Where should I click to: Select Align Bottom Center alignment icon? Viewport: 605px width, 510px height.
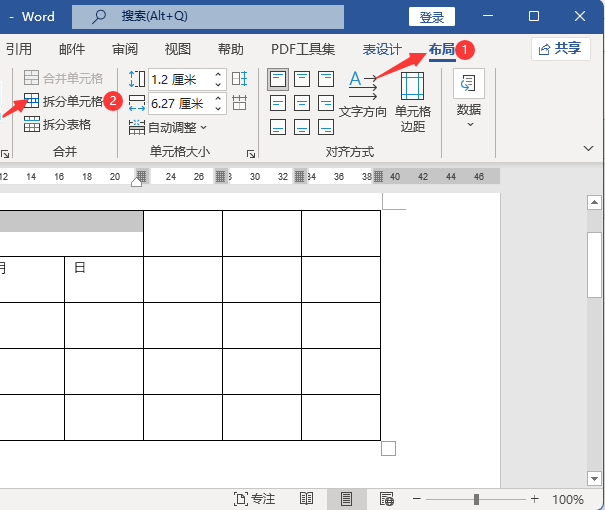pyautogui.click(x=302, y=127)
